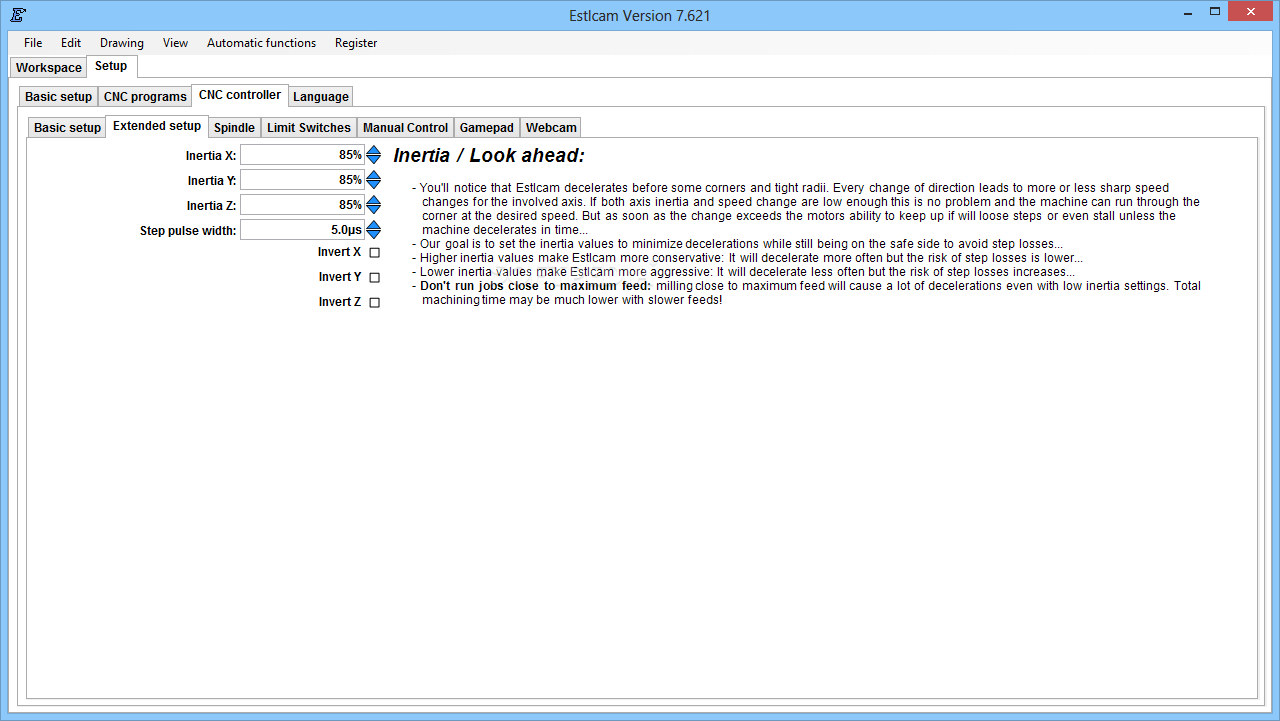
Task: Click the 'Inertia / Look ahead:' heading
Action: [489, 156]
